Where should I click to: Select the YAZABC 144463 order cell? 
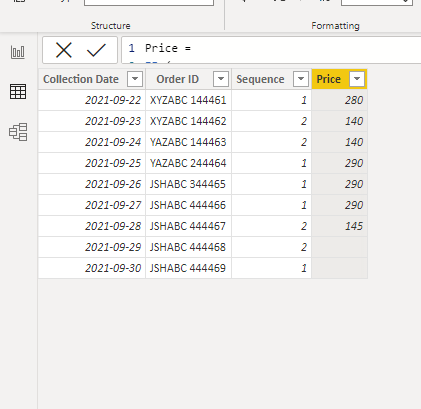pyautogui.click(x=188, y=142)
